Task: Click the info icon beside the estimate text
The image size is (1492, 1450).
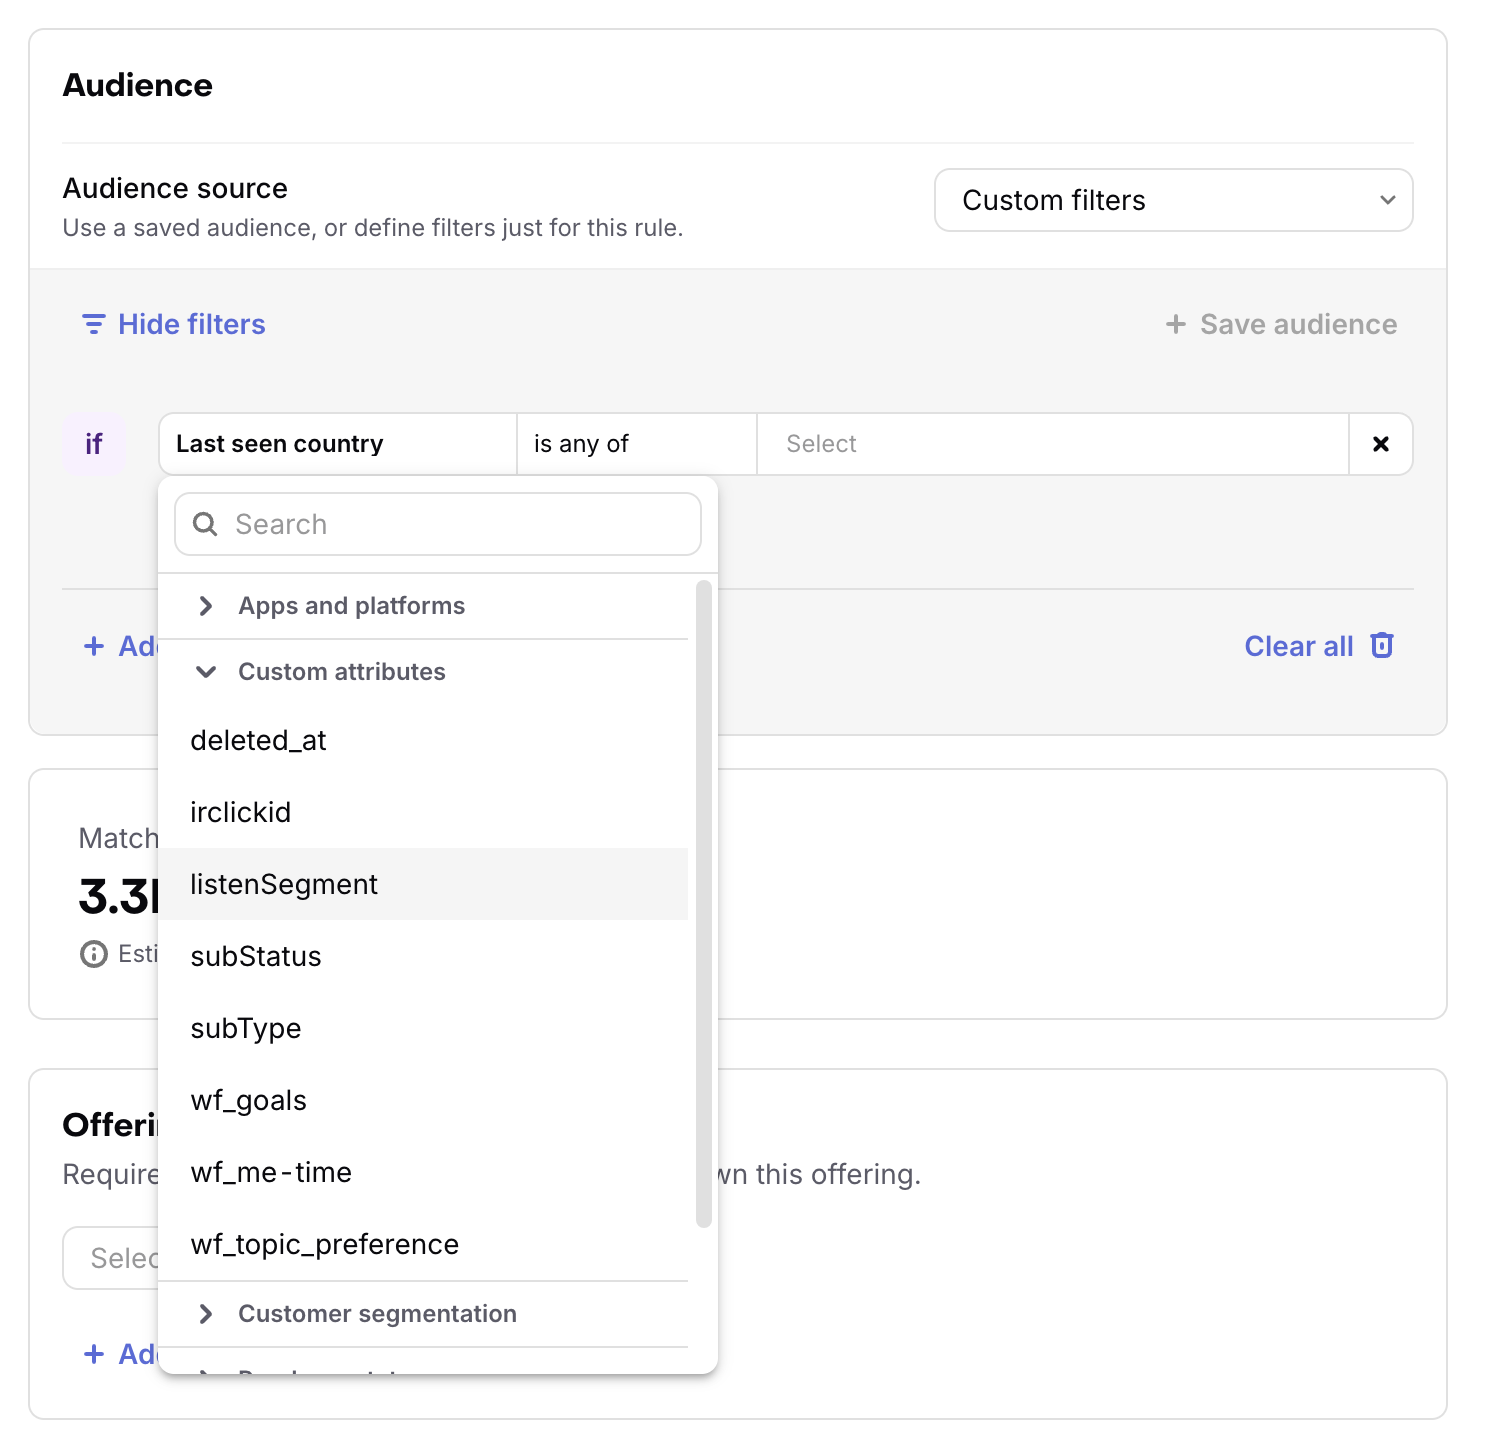Action: [x=93, y=954]
